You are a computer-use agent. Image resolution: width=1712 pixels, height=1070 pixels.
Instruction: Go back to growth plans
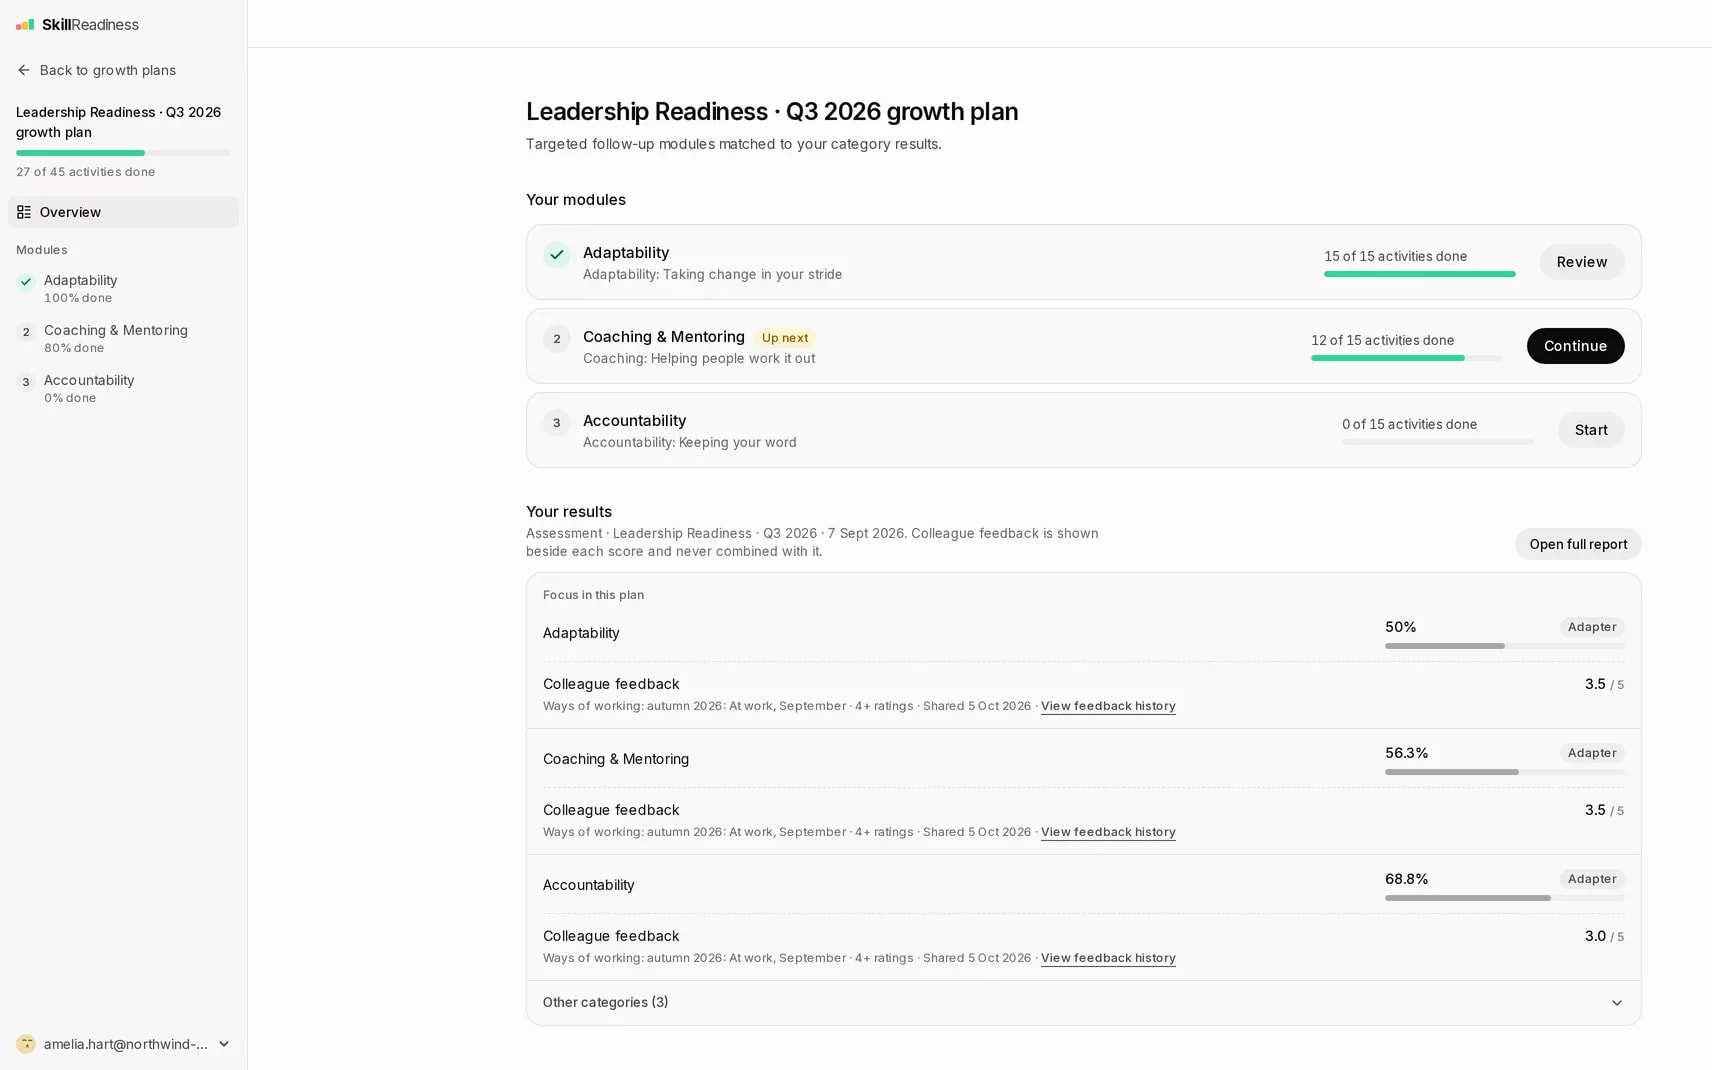click(x=96, y=70)
